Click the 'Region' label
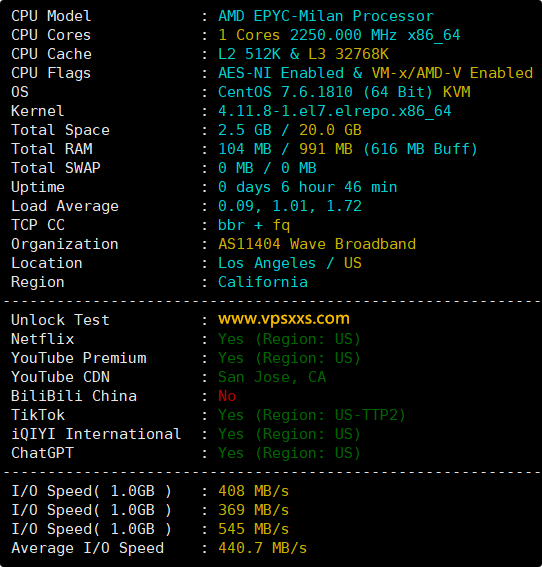Screen dimensions: 542x567 [x=38, y=283]
